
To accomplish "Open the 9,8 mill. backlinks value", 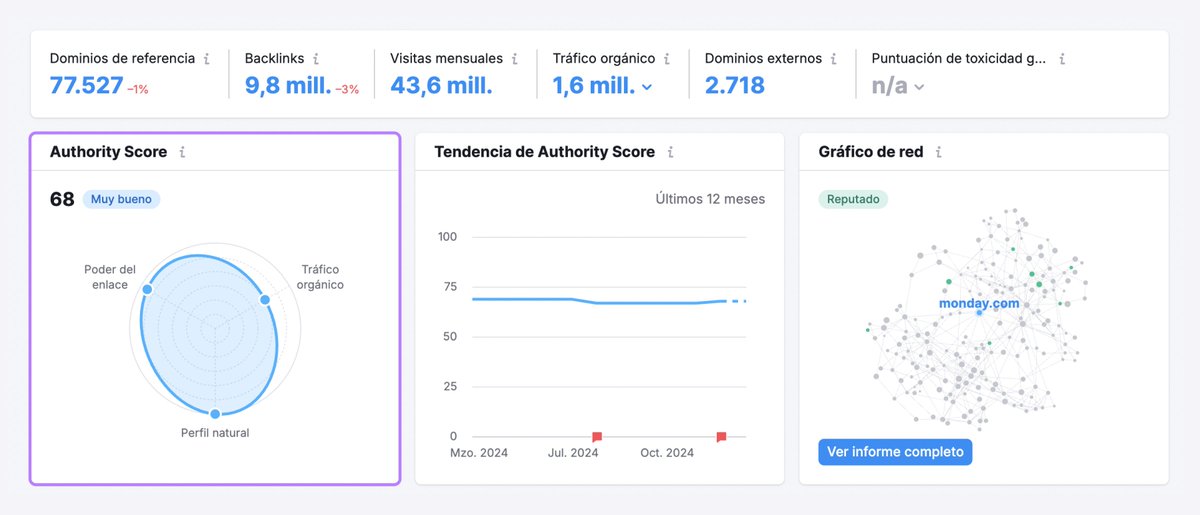I will point(288,85).
